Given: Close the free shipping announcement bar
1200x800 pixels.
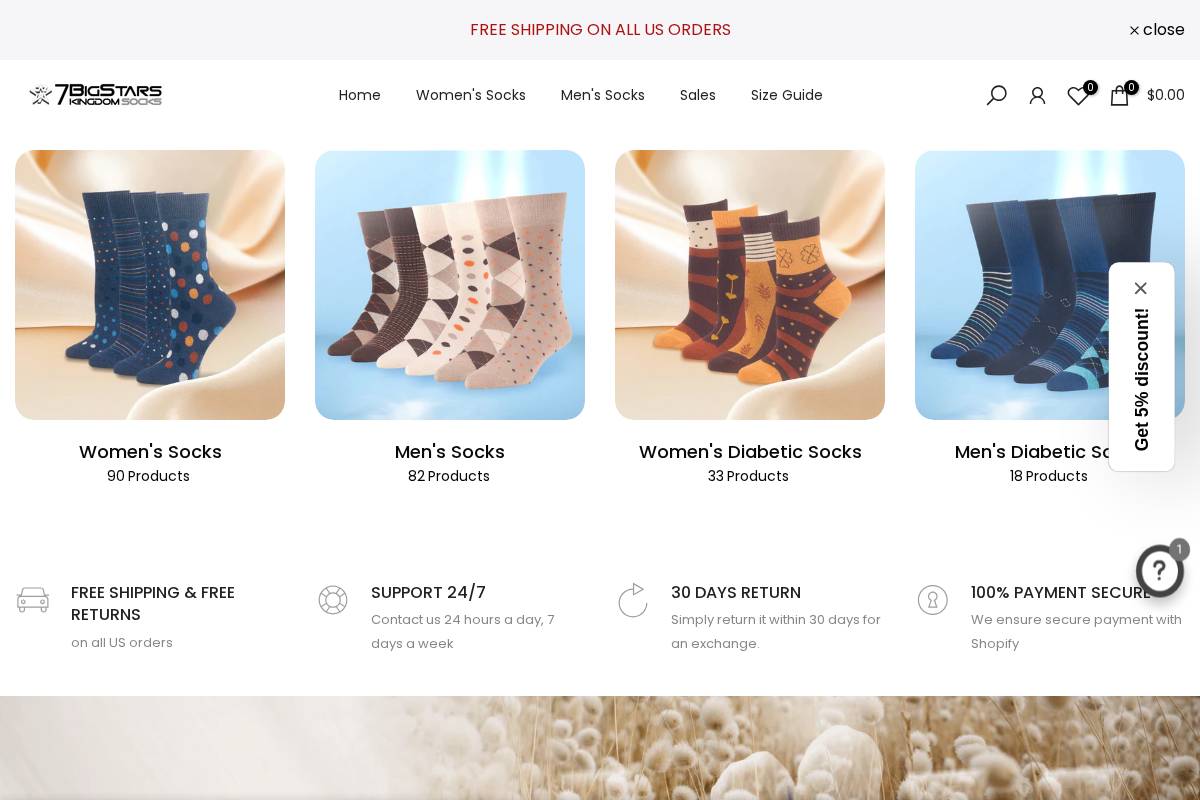Looking at the screenshot, I should click(1157, 30).
